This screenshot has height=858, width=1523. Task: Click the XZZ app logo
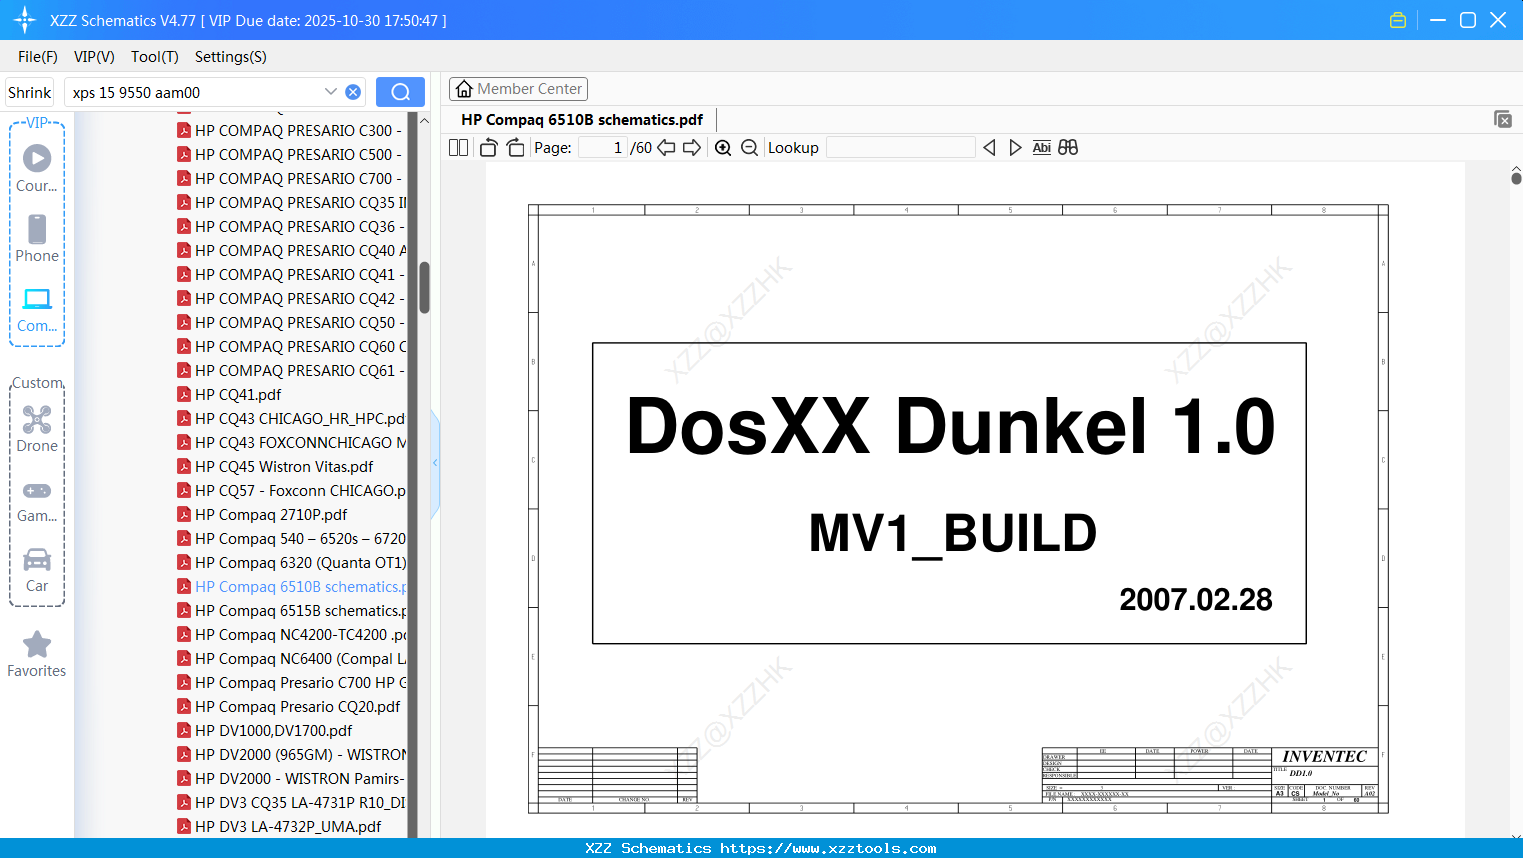24,20
